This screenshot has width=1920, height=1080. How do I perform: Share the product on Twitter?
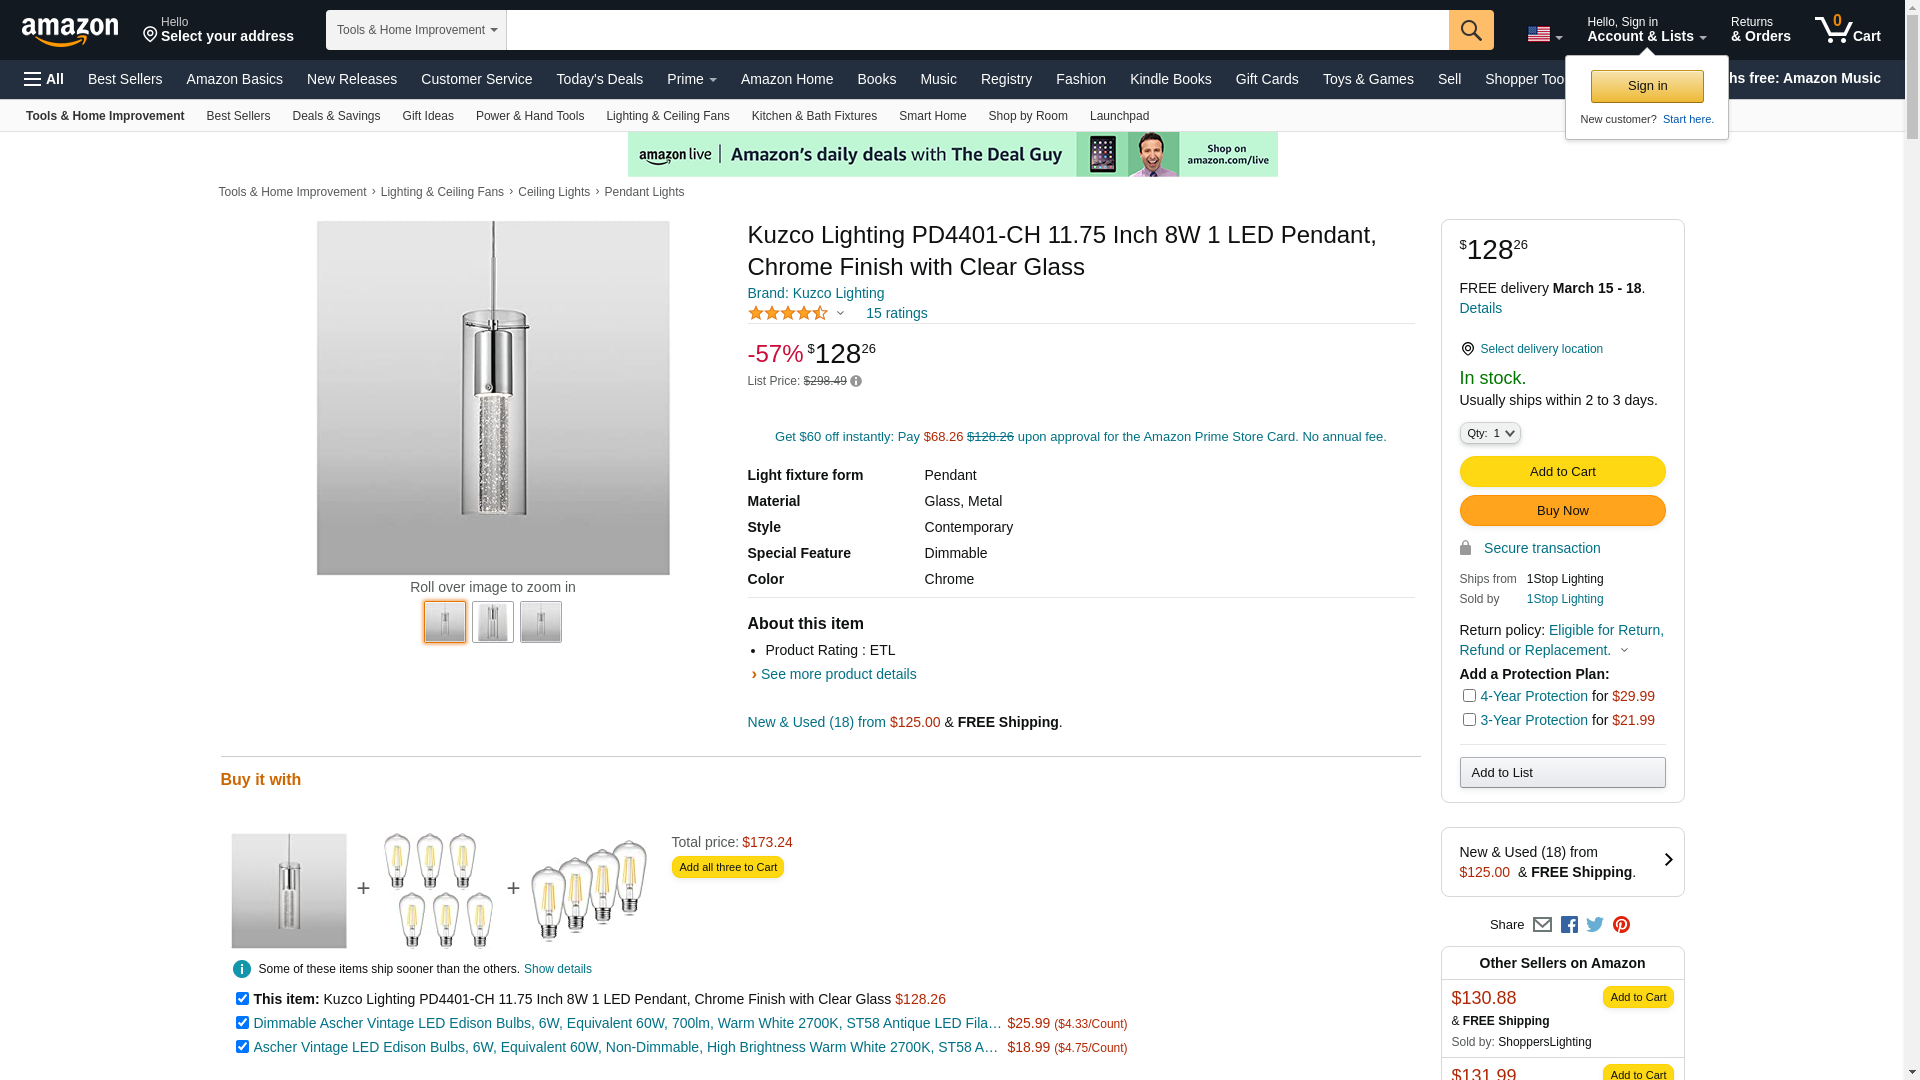click(1595, 925)
